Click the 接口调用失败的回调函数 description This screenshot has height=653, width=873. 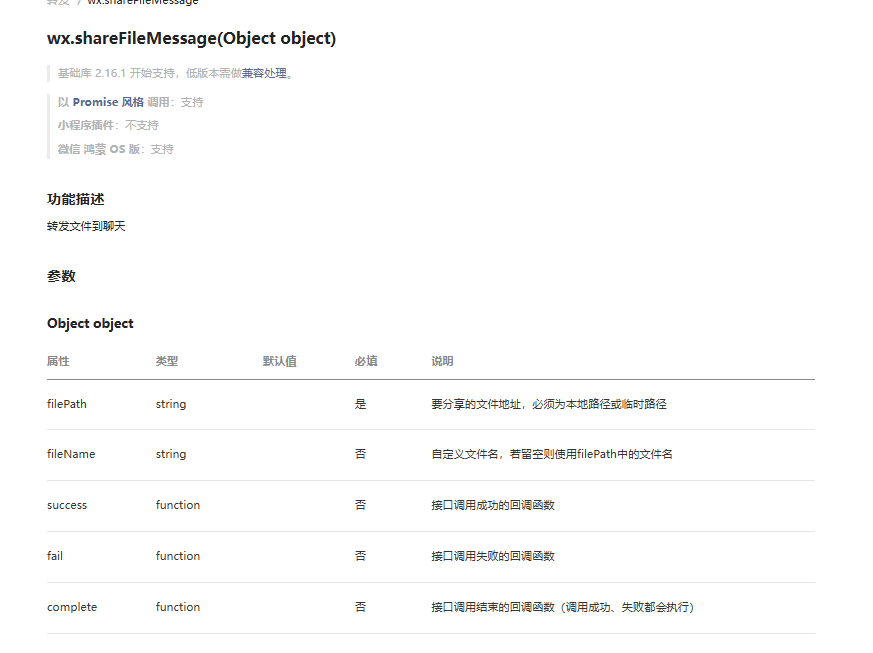(x=493, y=556)
